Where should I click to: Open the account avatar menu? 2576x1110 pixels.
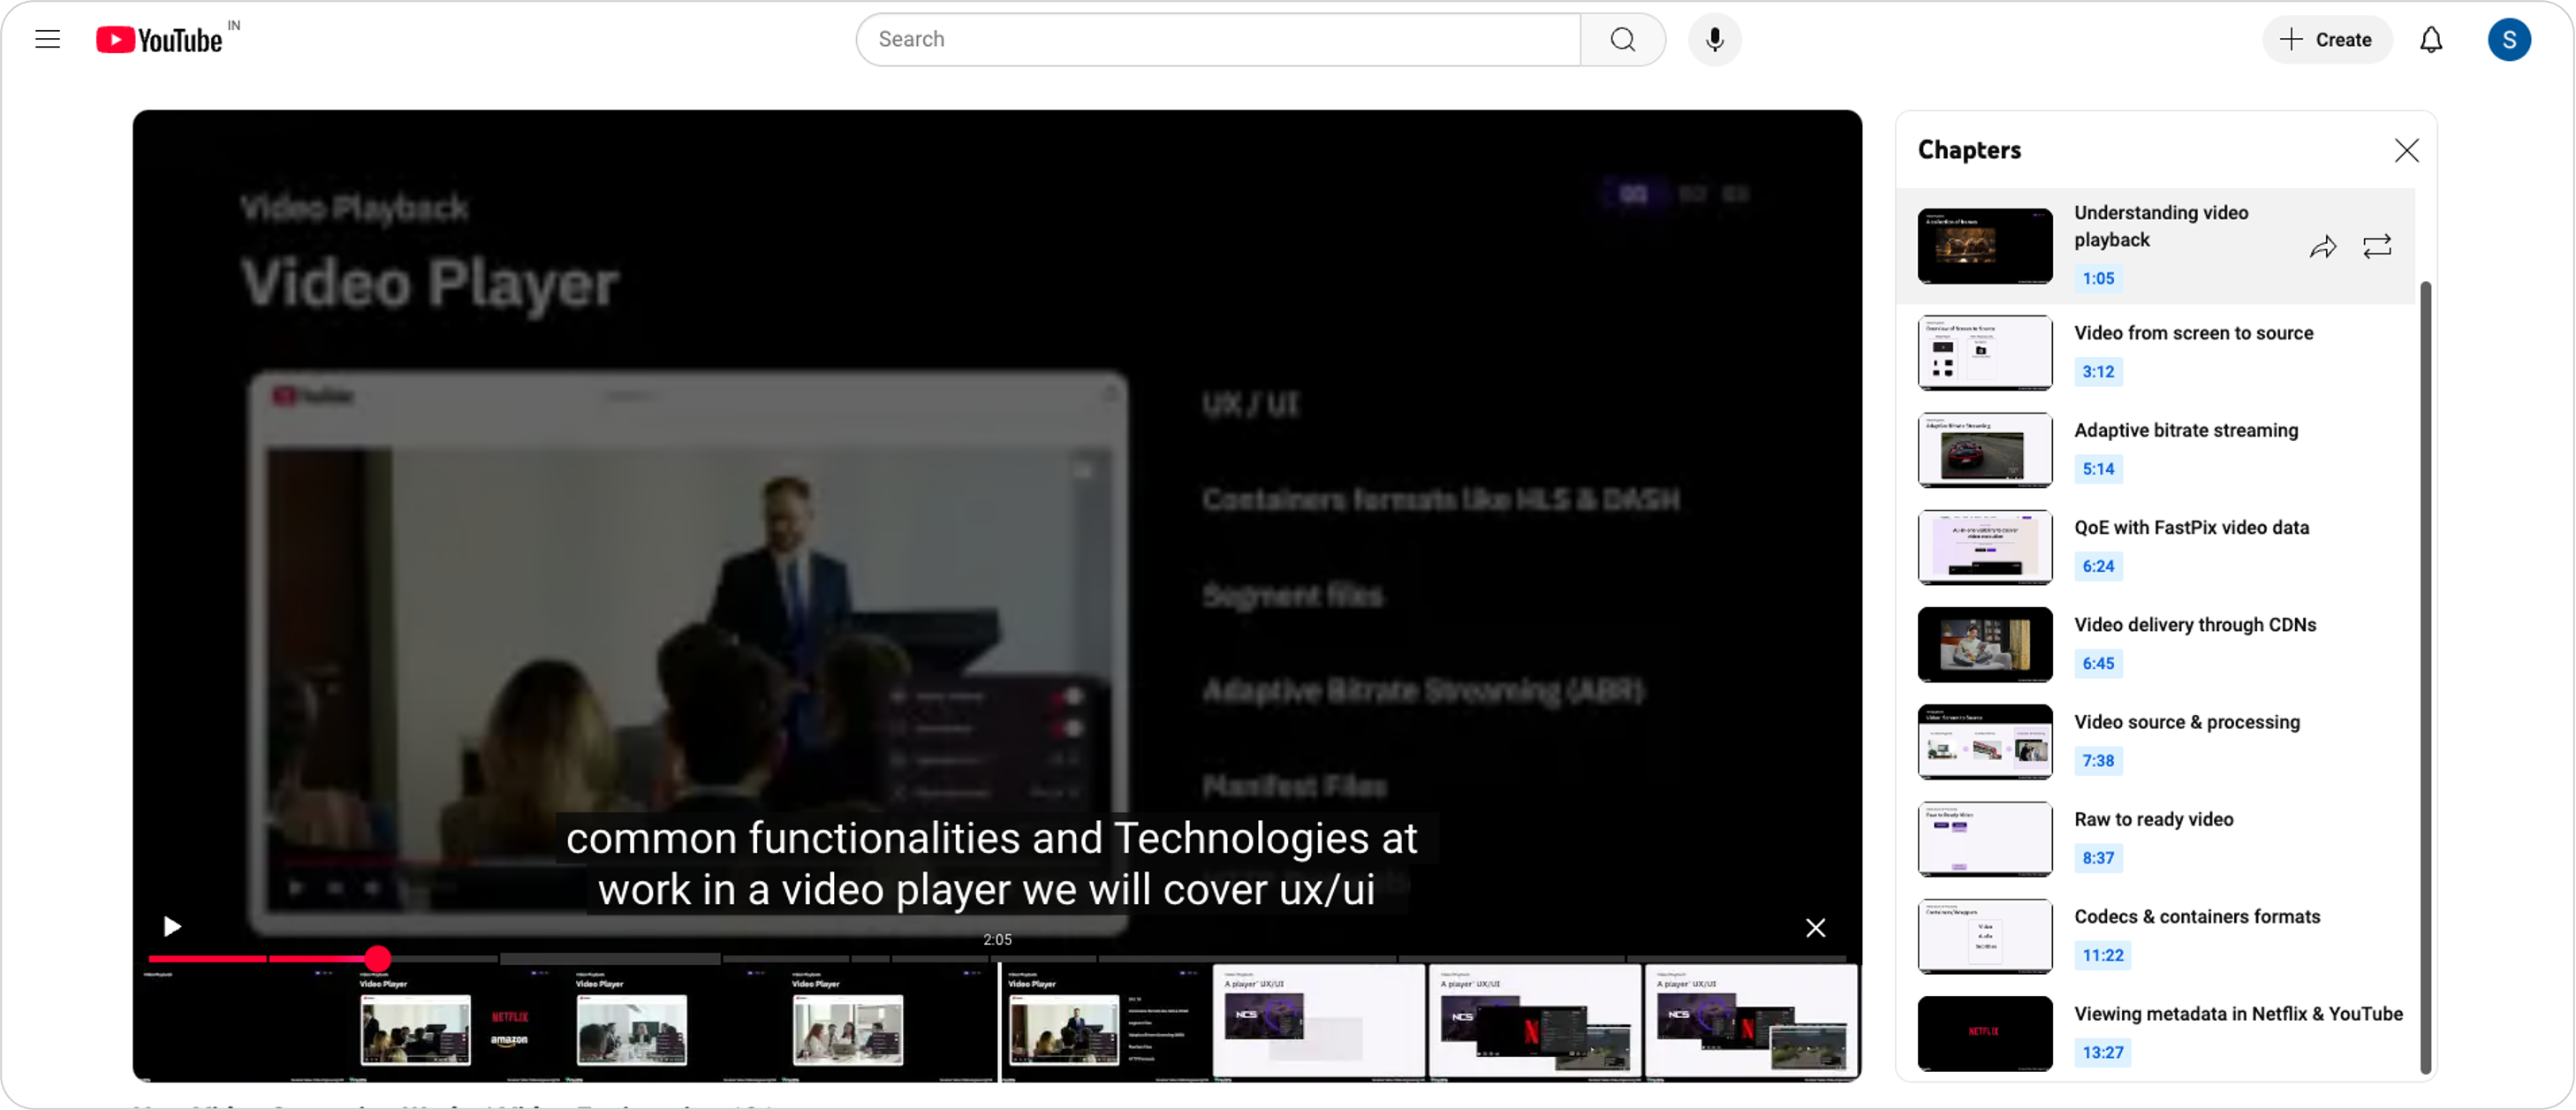[x=2508, y=39]
